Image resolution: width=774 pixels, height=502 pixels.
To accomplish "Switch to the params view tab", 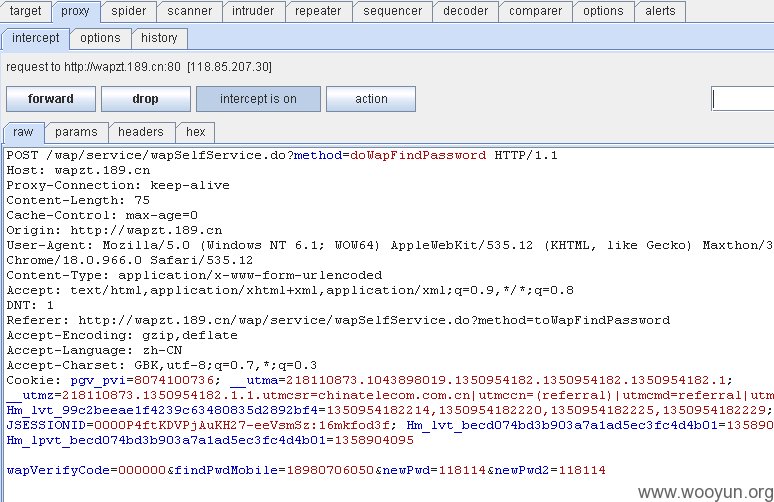I will tap(76, 132).
